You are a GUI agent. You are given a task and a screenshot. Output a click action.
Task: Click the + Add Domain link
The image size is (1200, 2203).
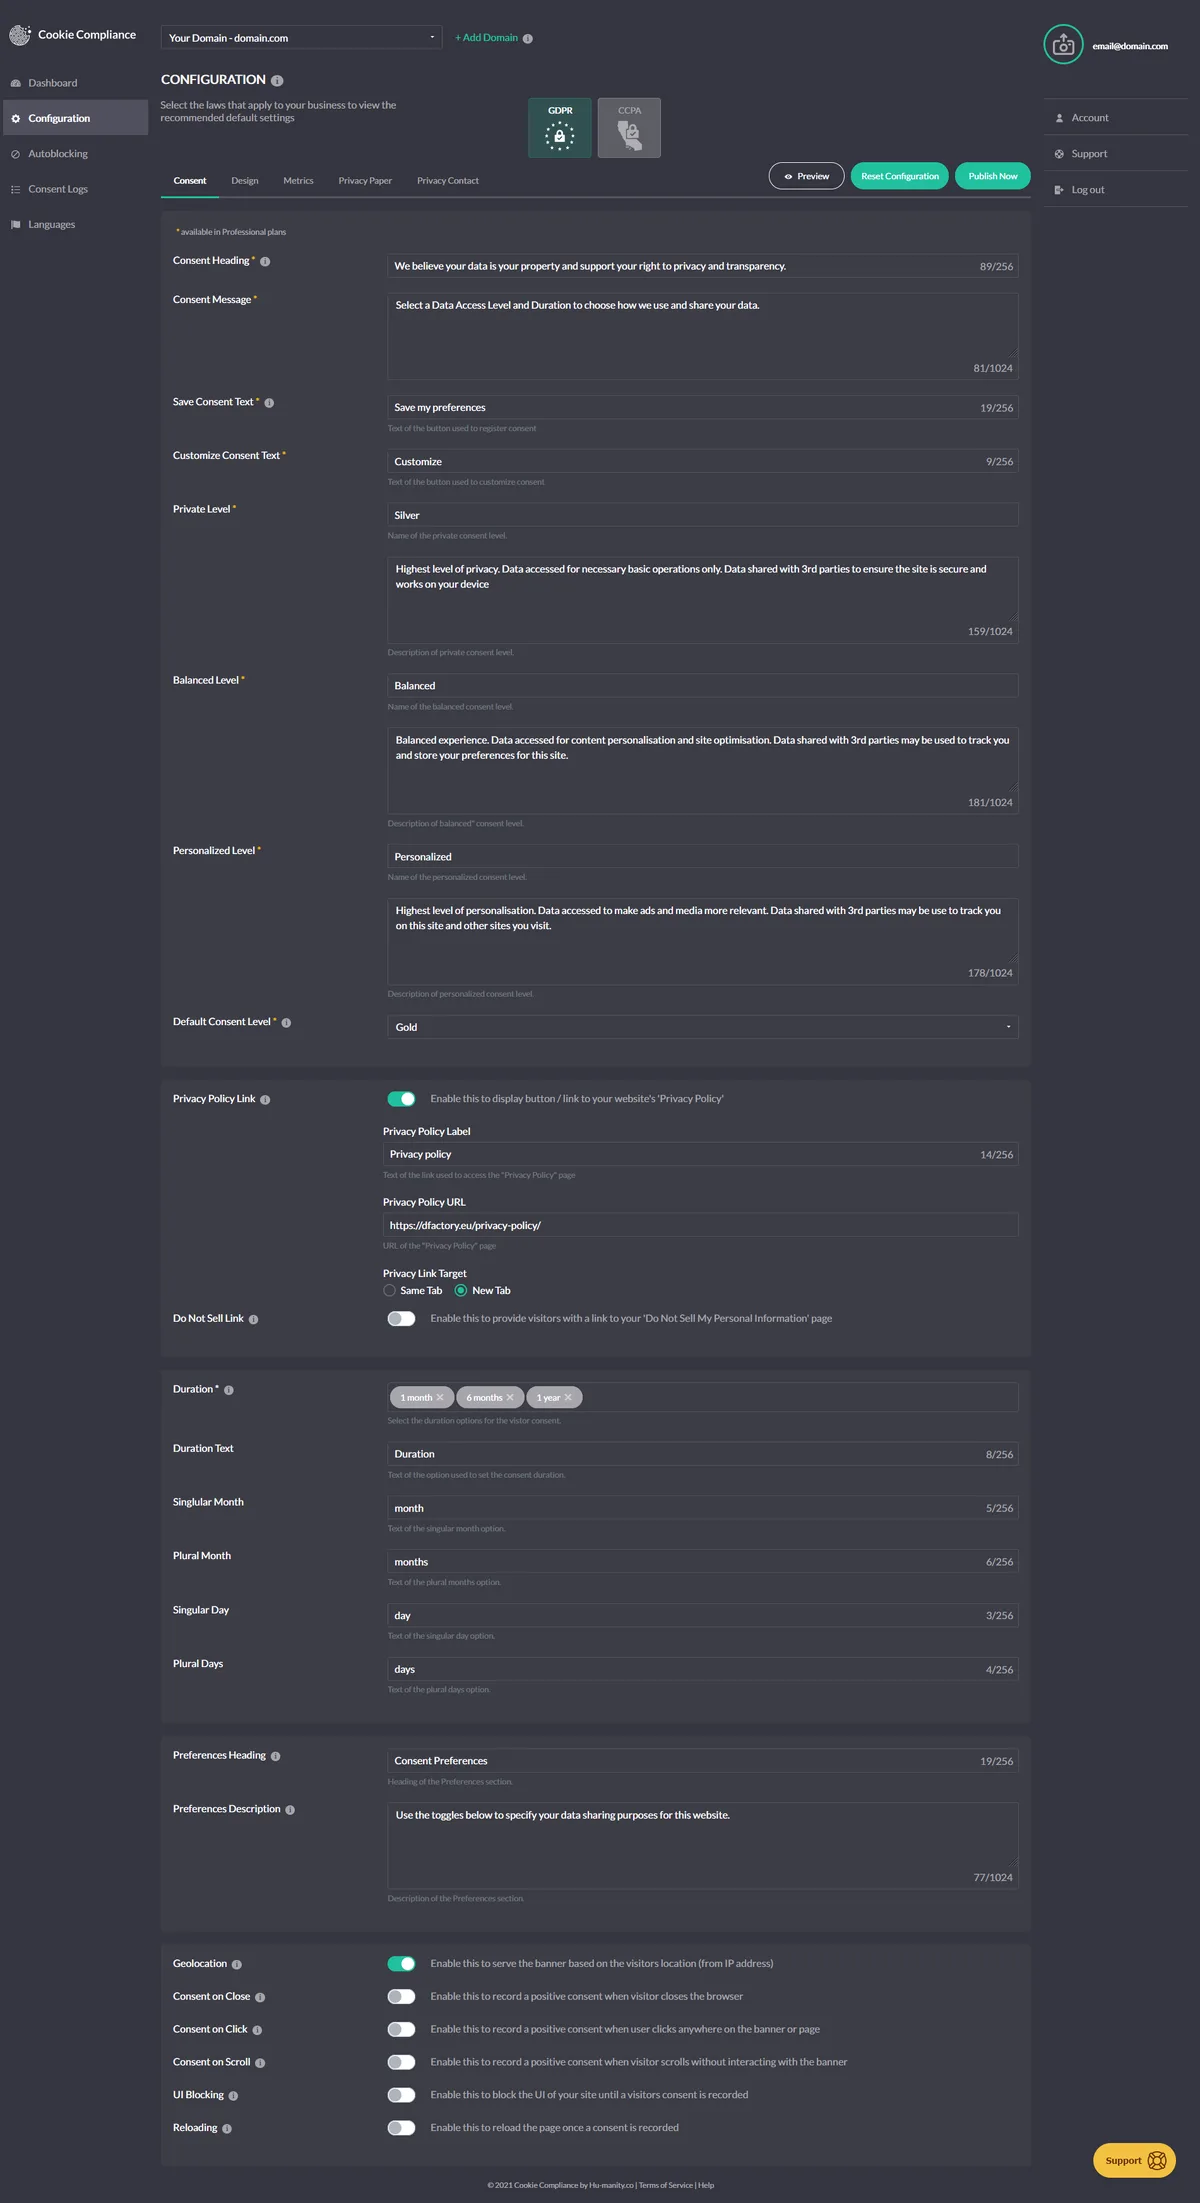tap(486, 38)
